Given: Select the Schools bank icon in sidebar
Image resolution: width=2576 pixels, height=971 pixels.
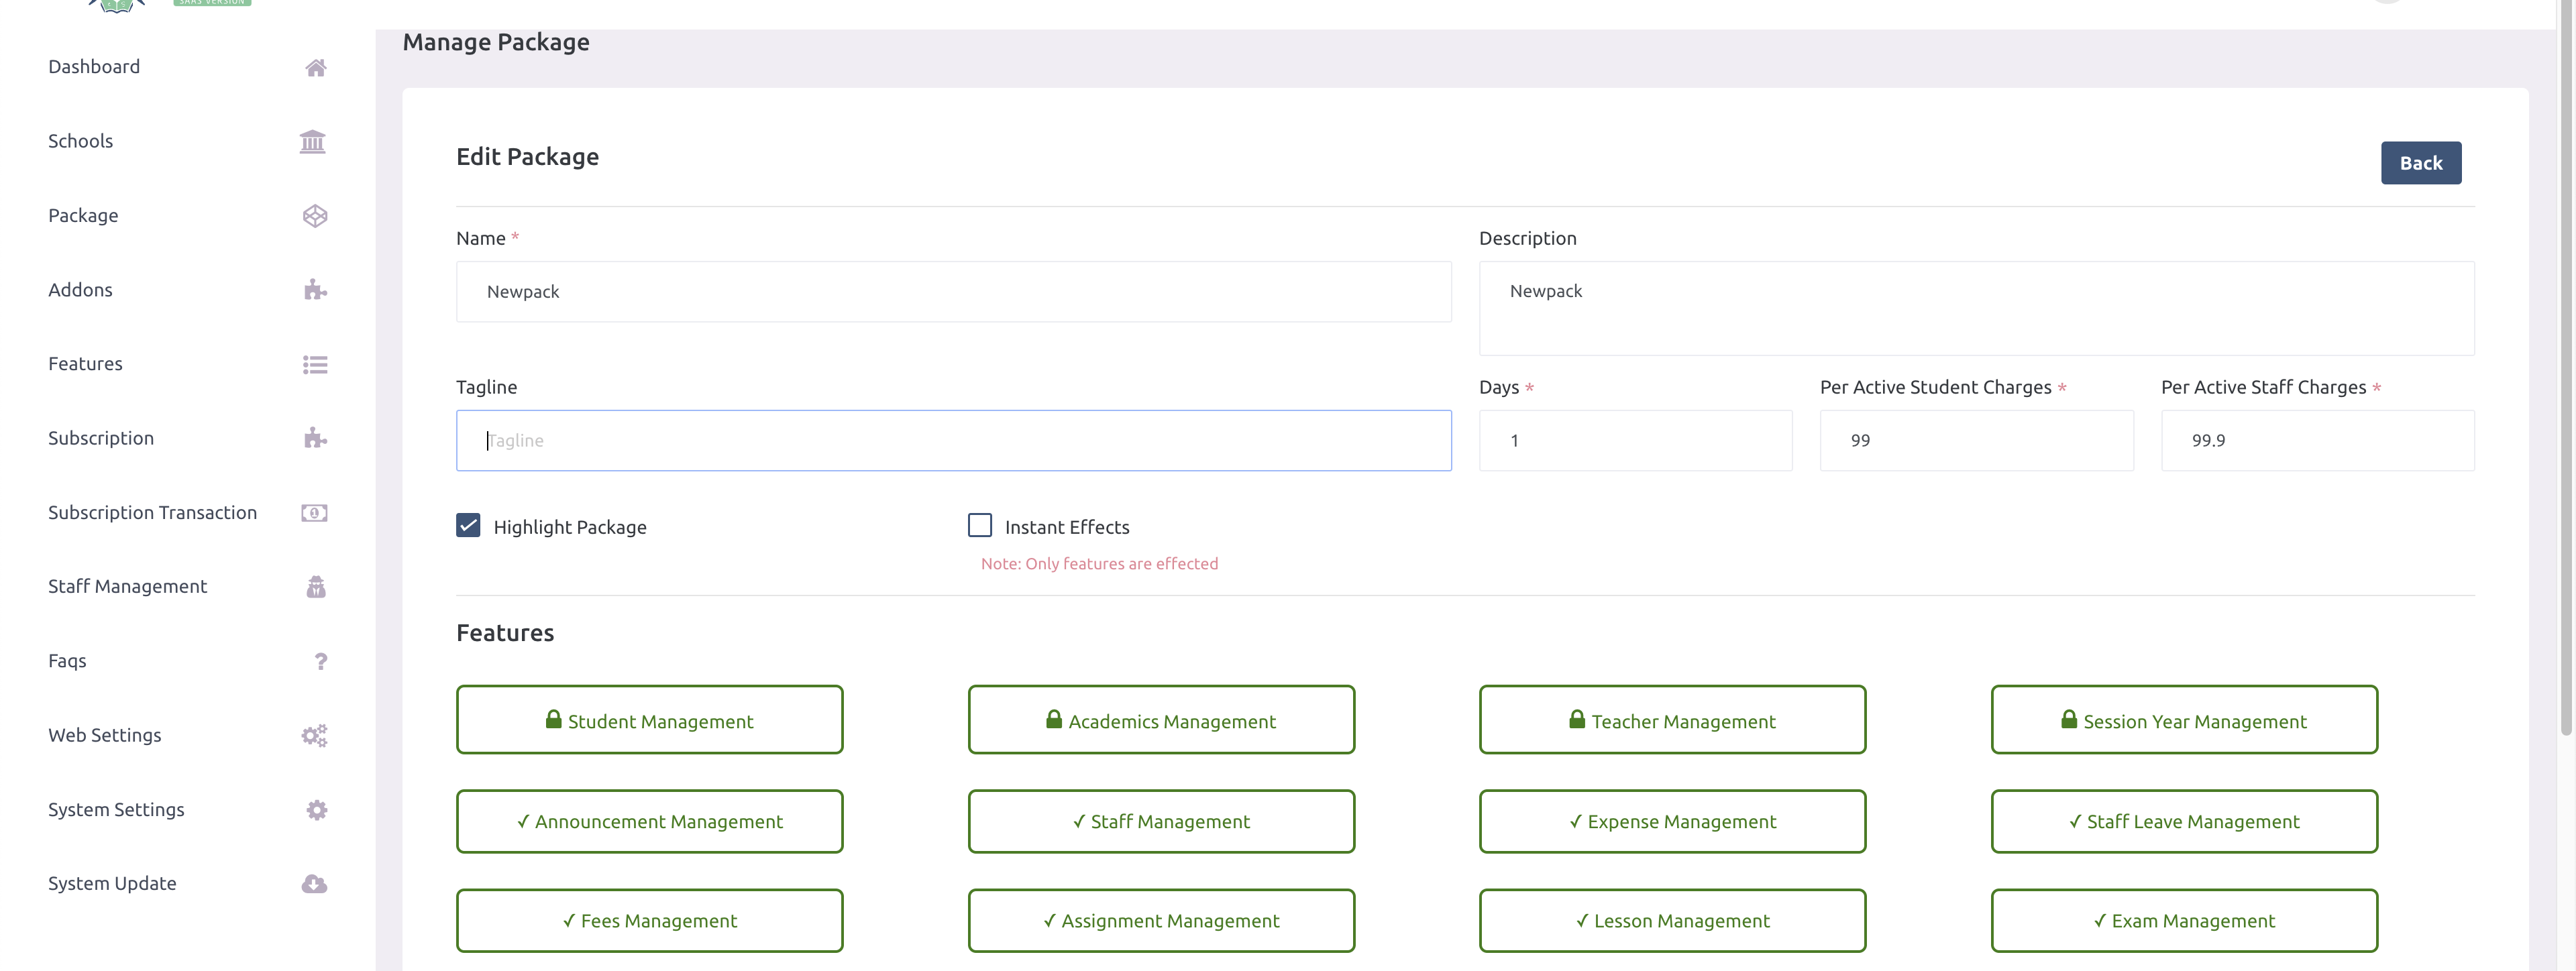Looking at the screenshot, I should point(313,141).
